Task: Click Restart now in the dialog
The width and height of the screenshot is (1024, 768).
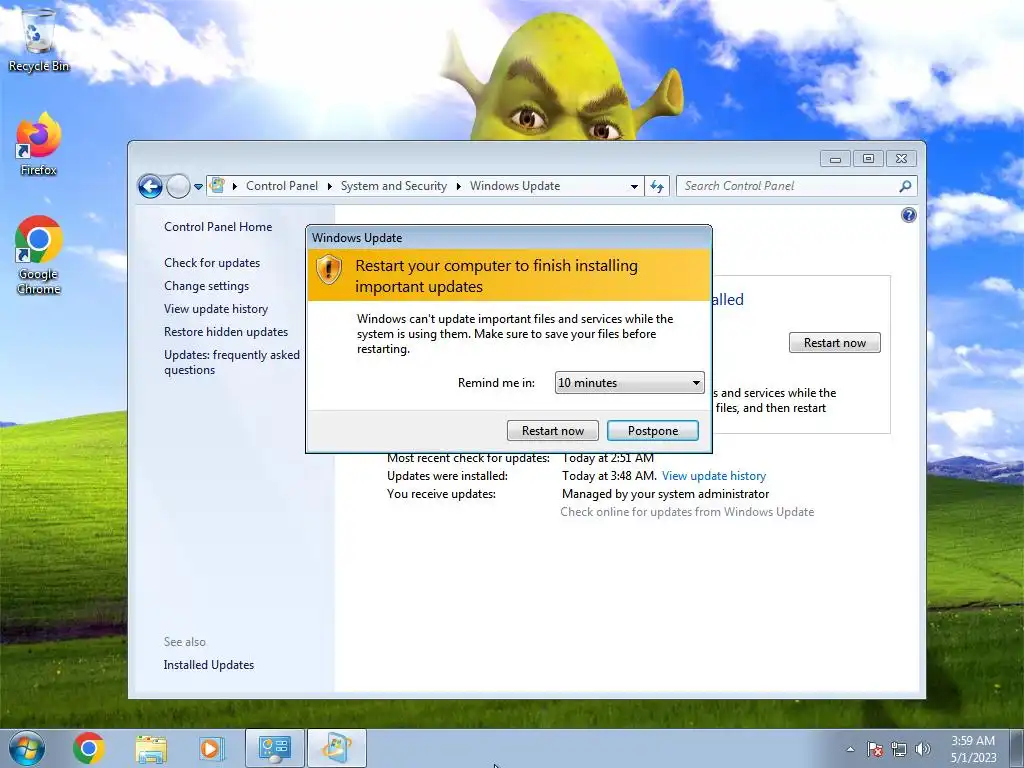Action: [552, 431]
